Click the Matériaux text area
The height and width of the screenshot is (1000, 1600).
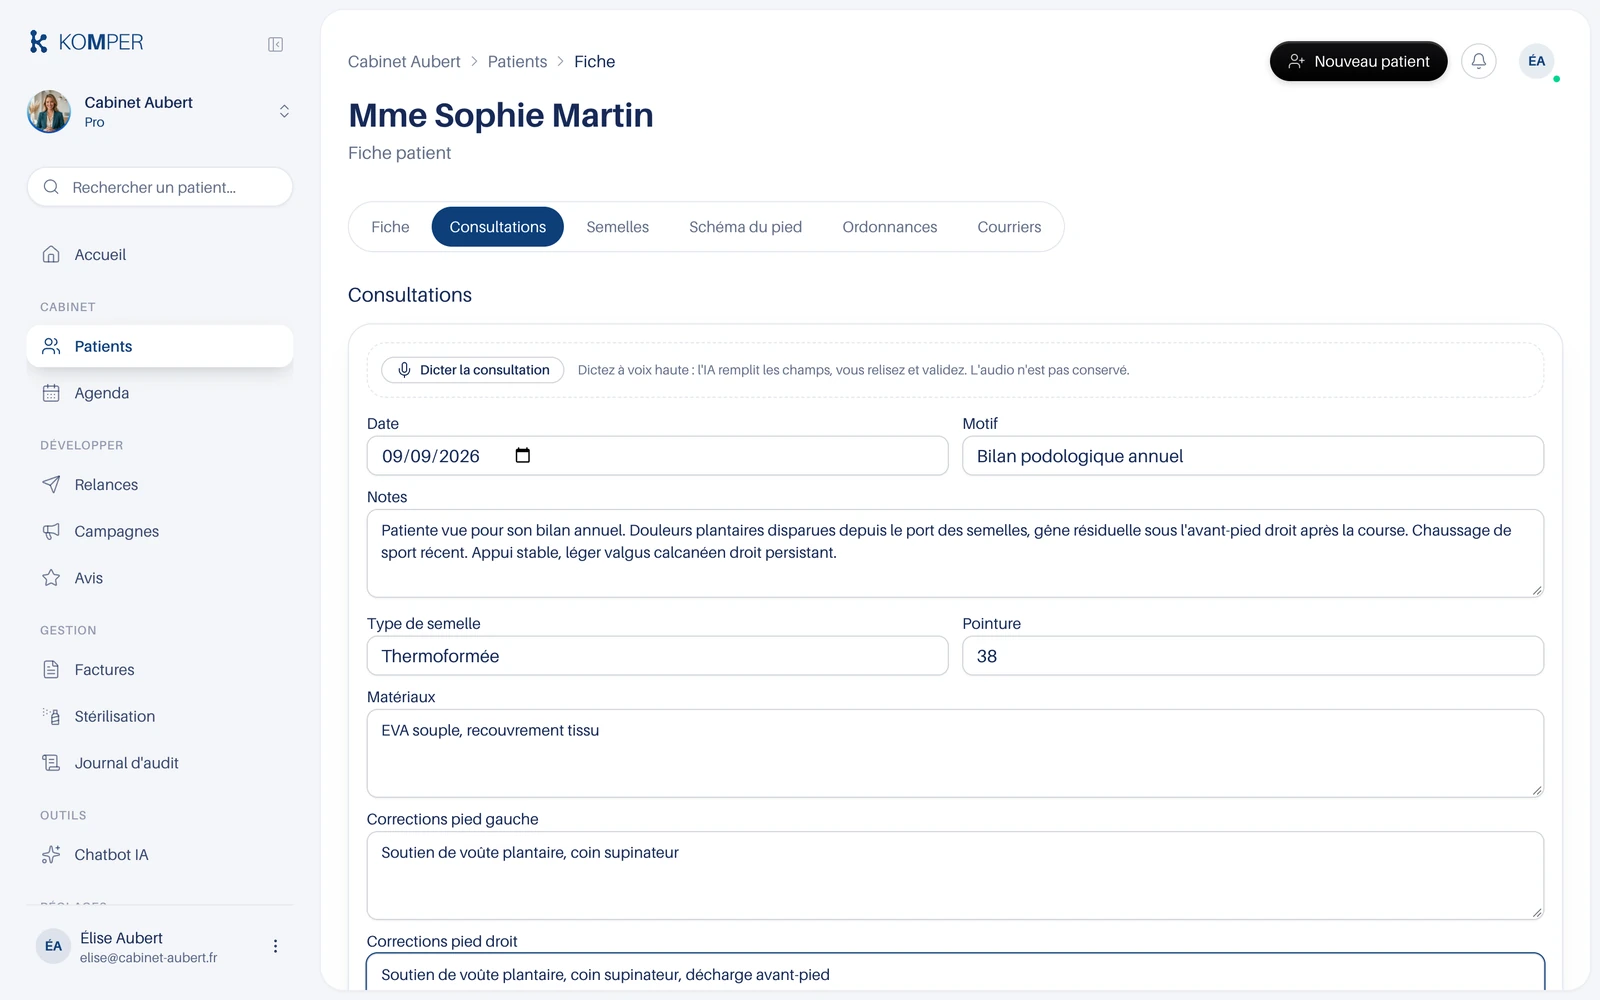[955, 753]
